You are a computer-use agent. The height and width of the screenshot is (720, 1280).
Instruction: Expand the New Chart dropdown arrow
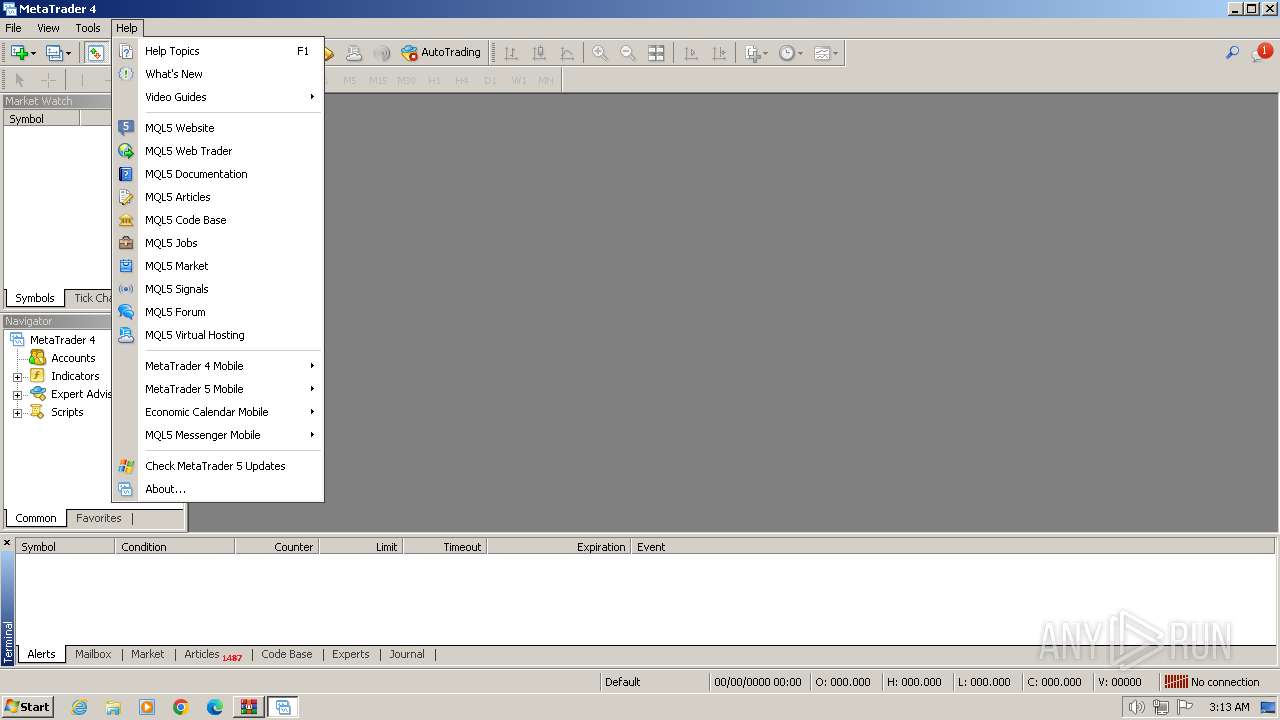point(33,53)
